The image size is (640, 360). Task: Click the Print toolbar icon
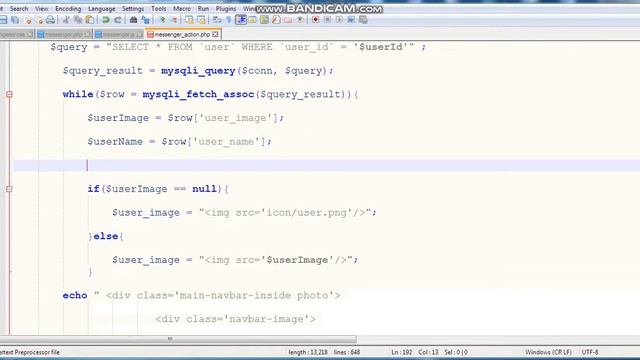coord(50,20)
